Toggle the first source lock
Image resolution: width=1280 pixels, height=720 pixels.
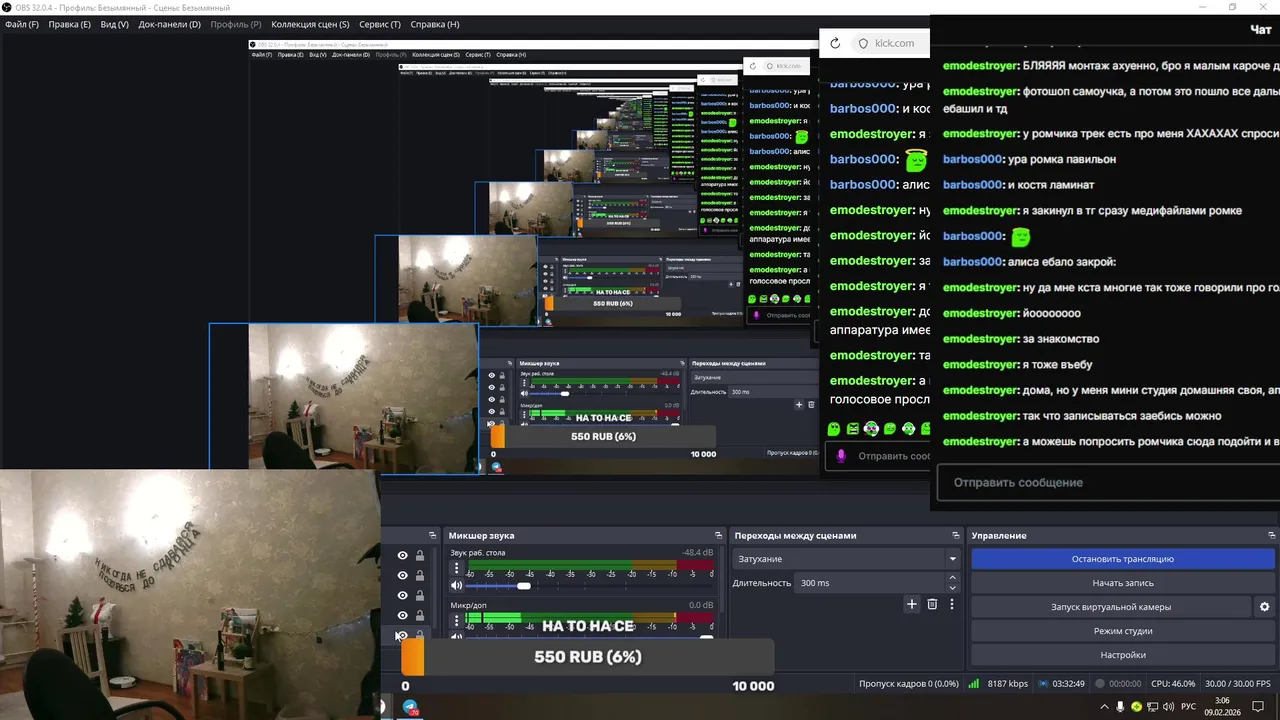point(420,556)
